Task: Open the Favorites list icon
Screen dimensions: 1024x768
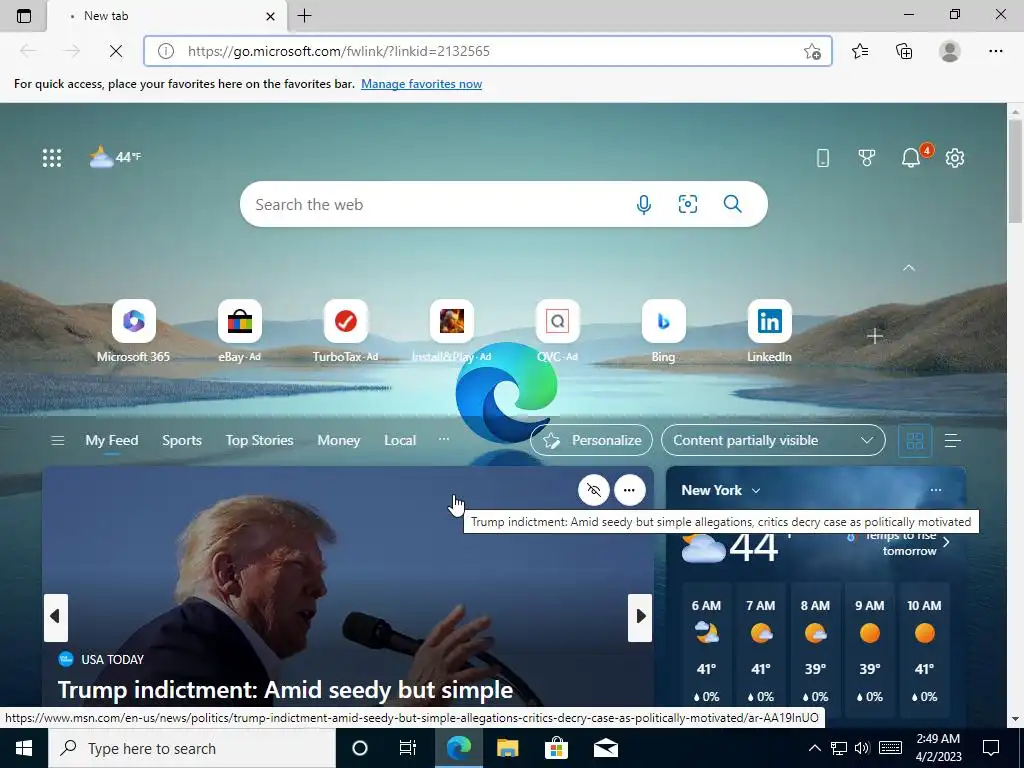Action: click(x=860, y=51)
